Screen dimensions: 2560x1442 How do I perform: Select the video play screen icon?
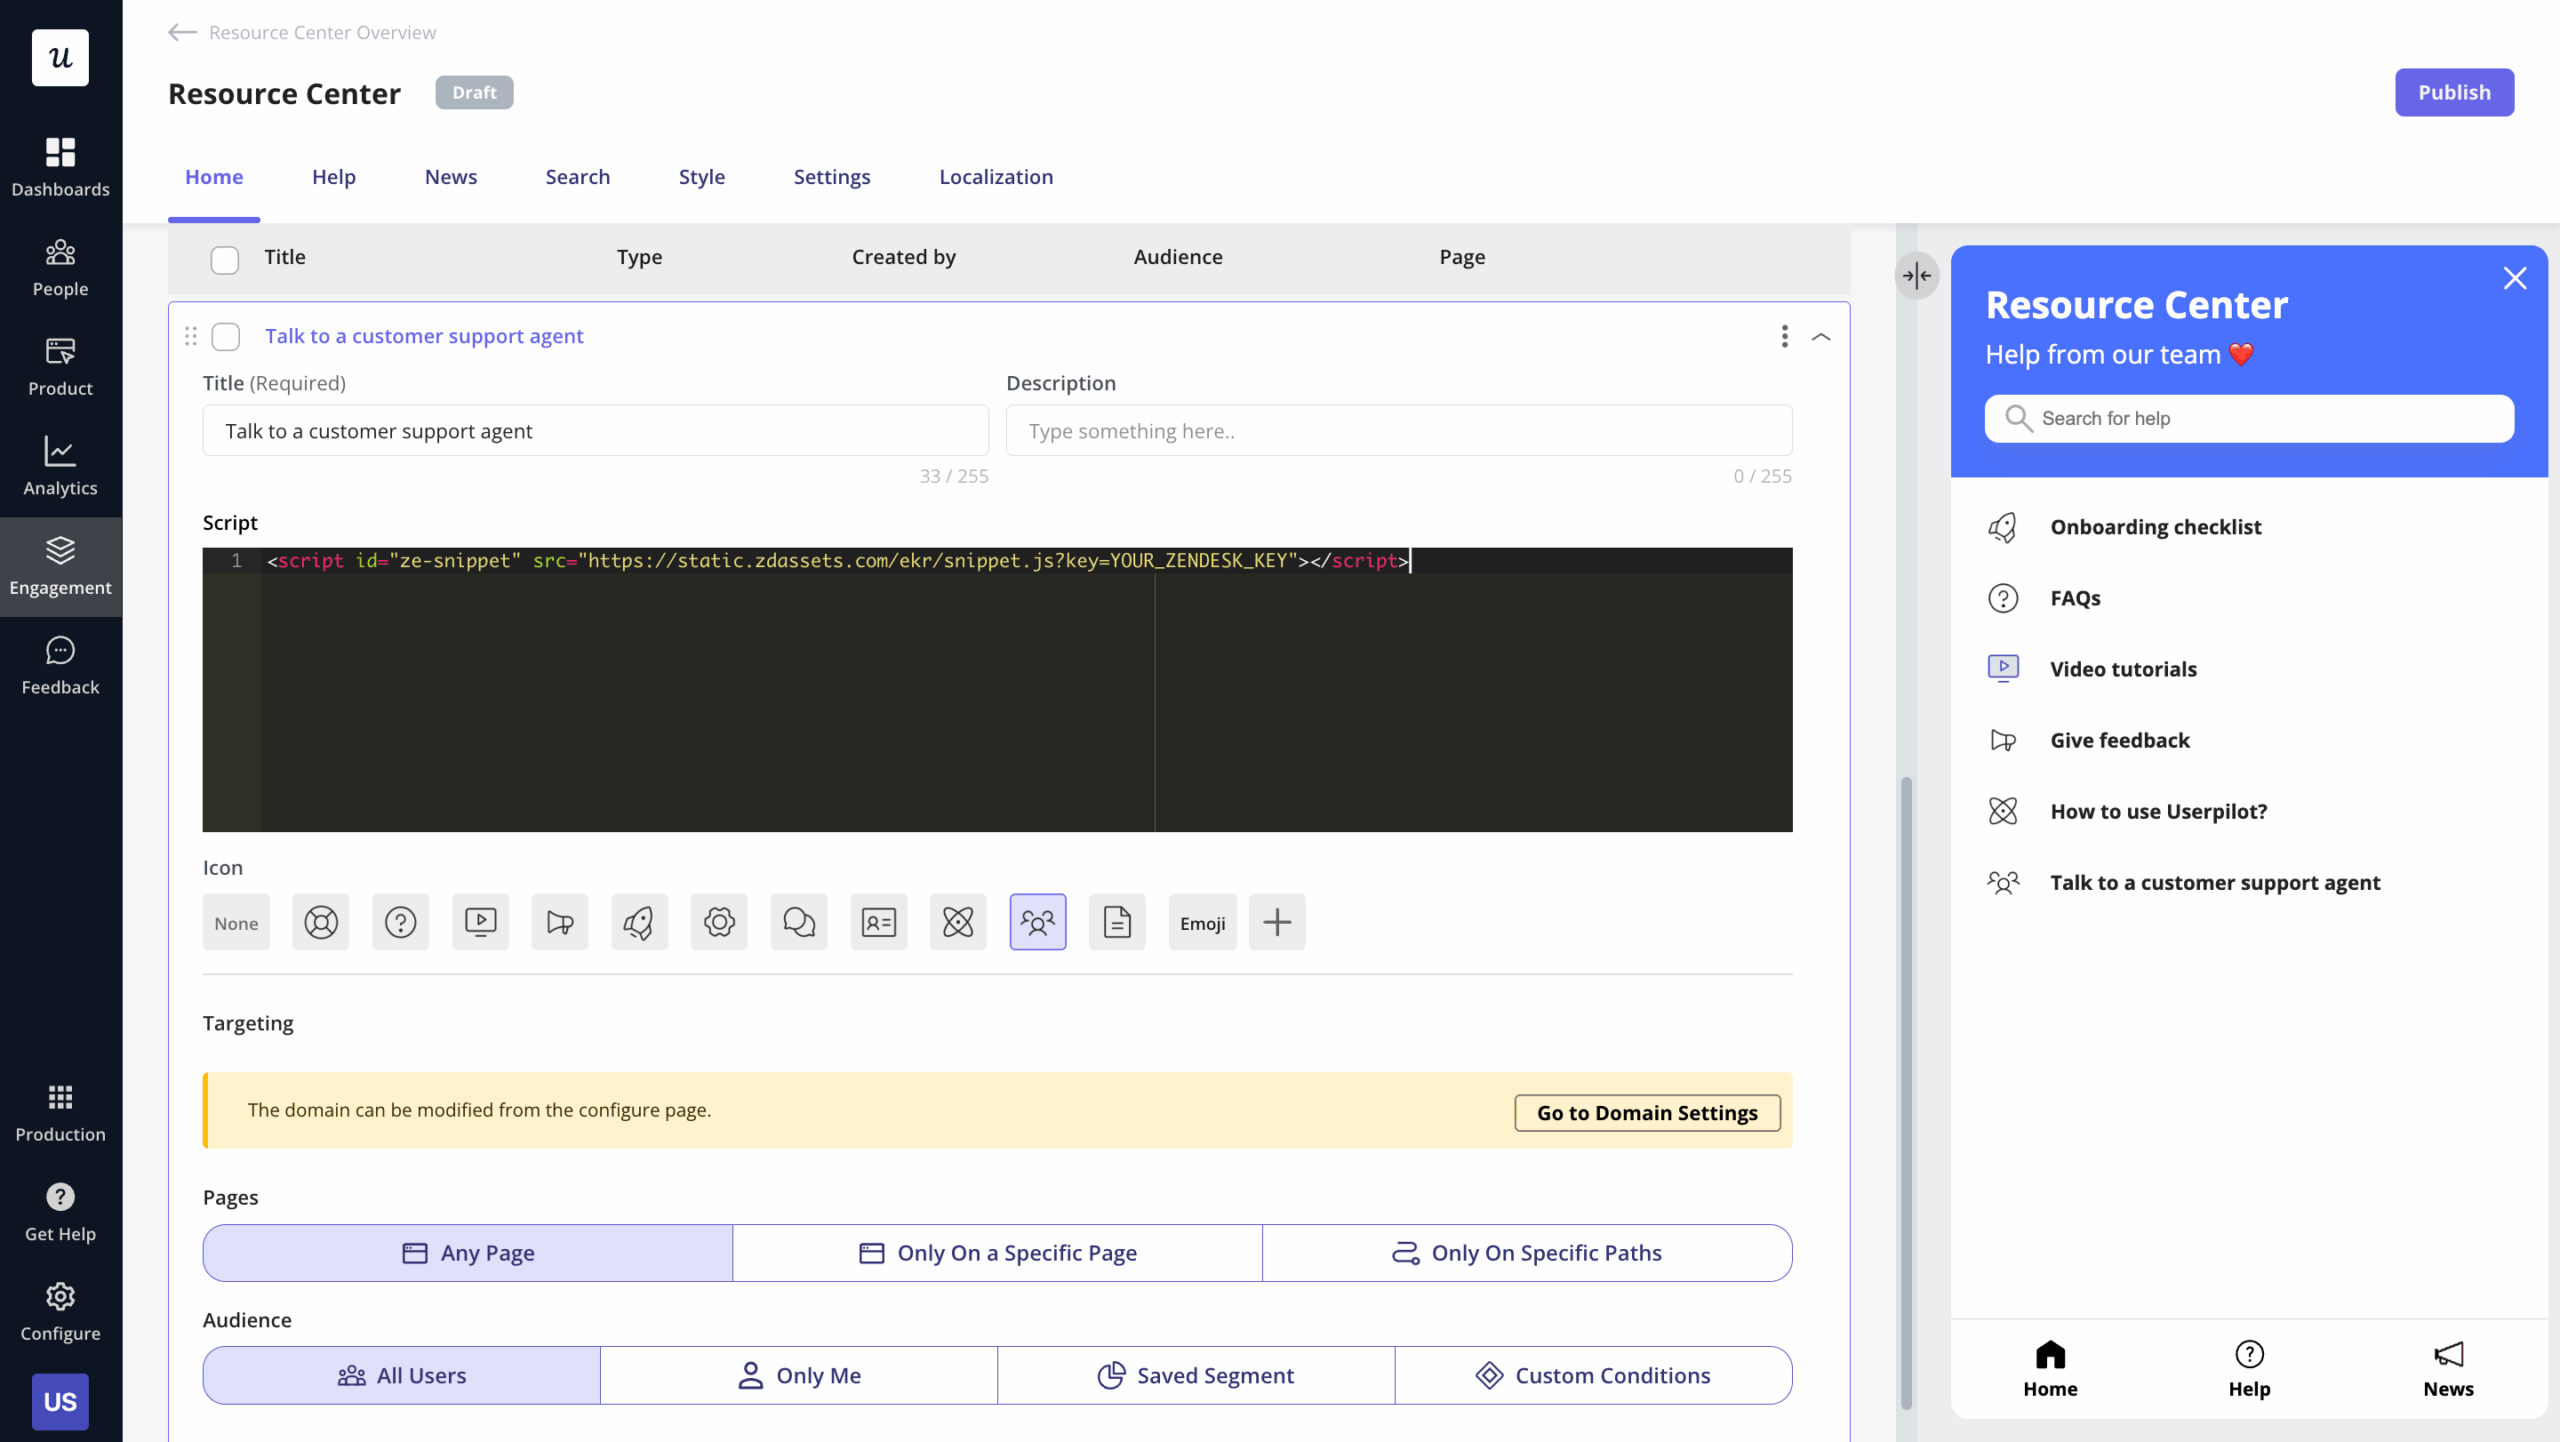480,922
